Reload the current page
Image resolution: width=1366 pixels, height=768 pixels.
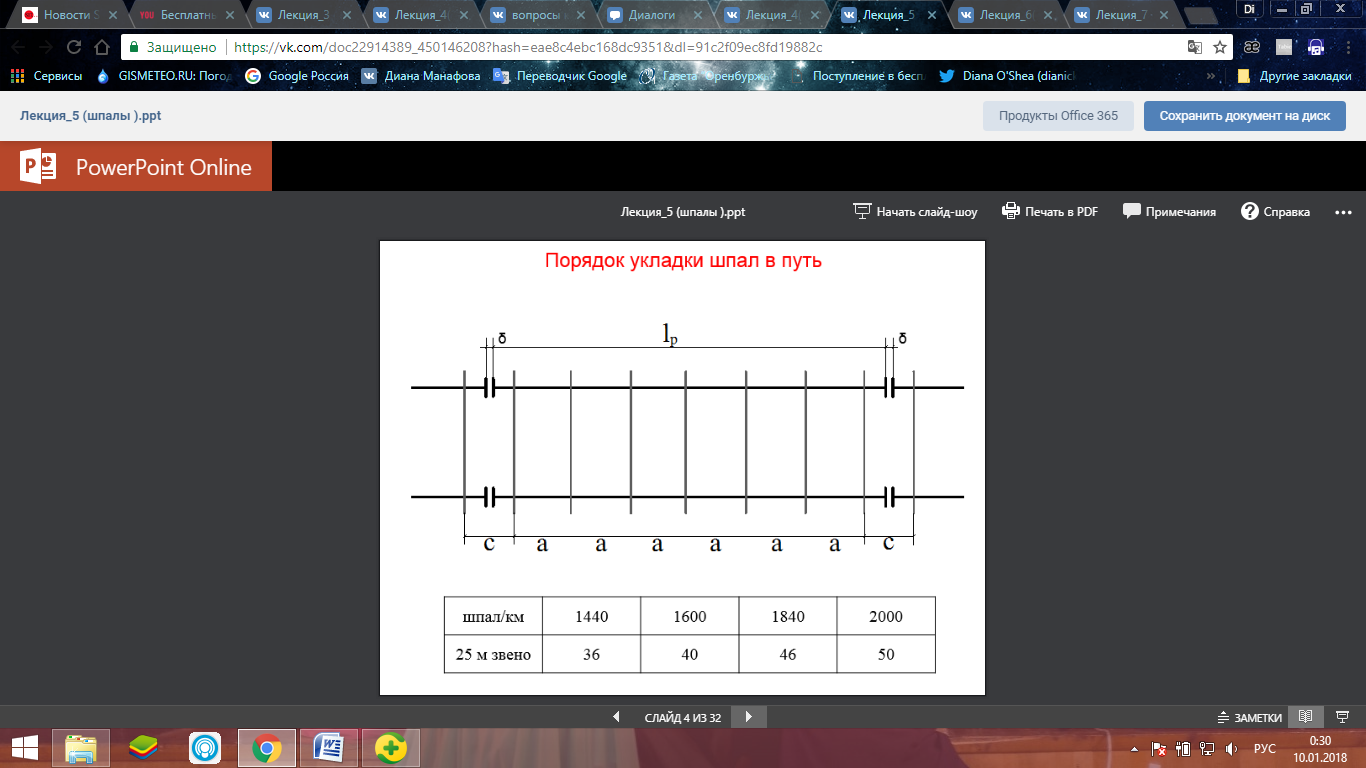(74, 47)
